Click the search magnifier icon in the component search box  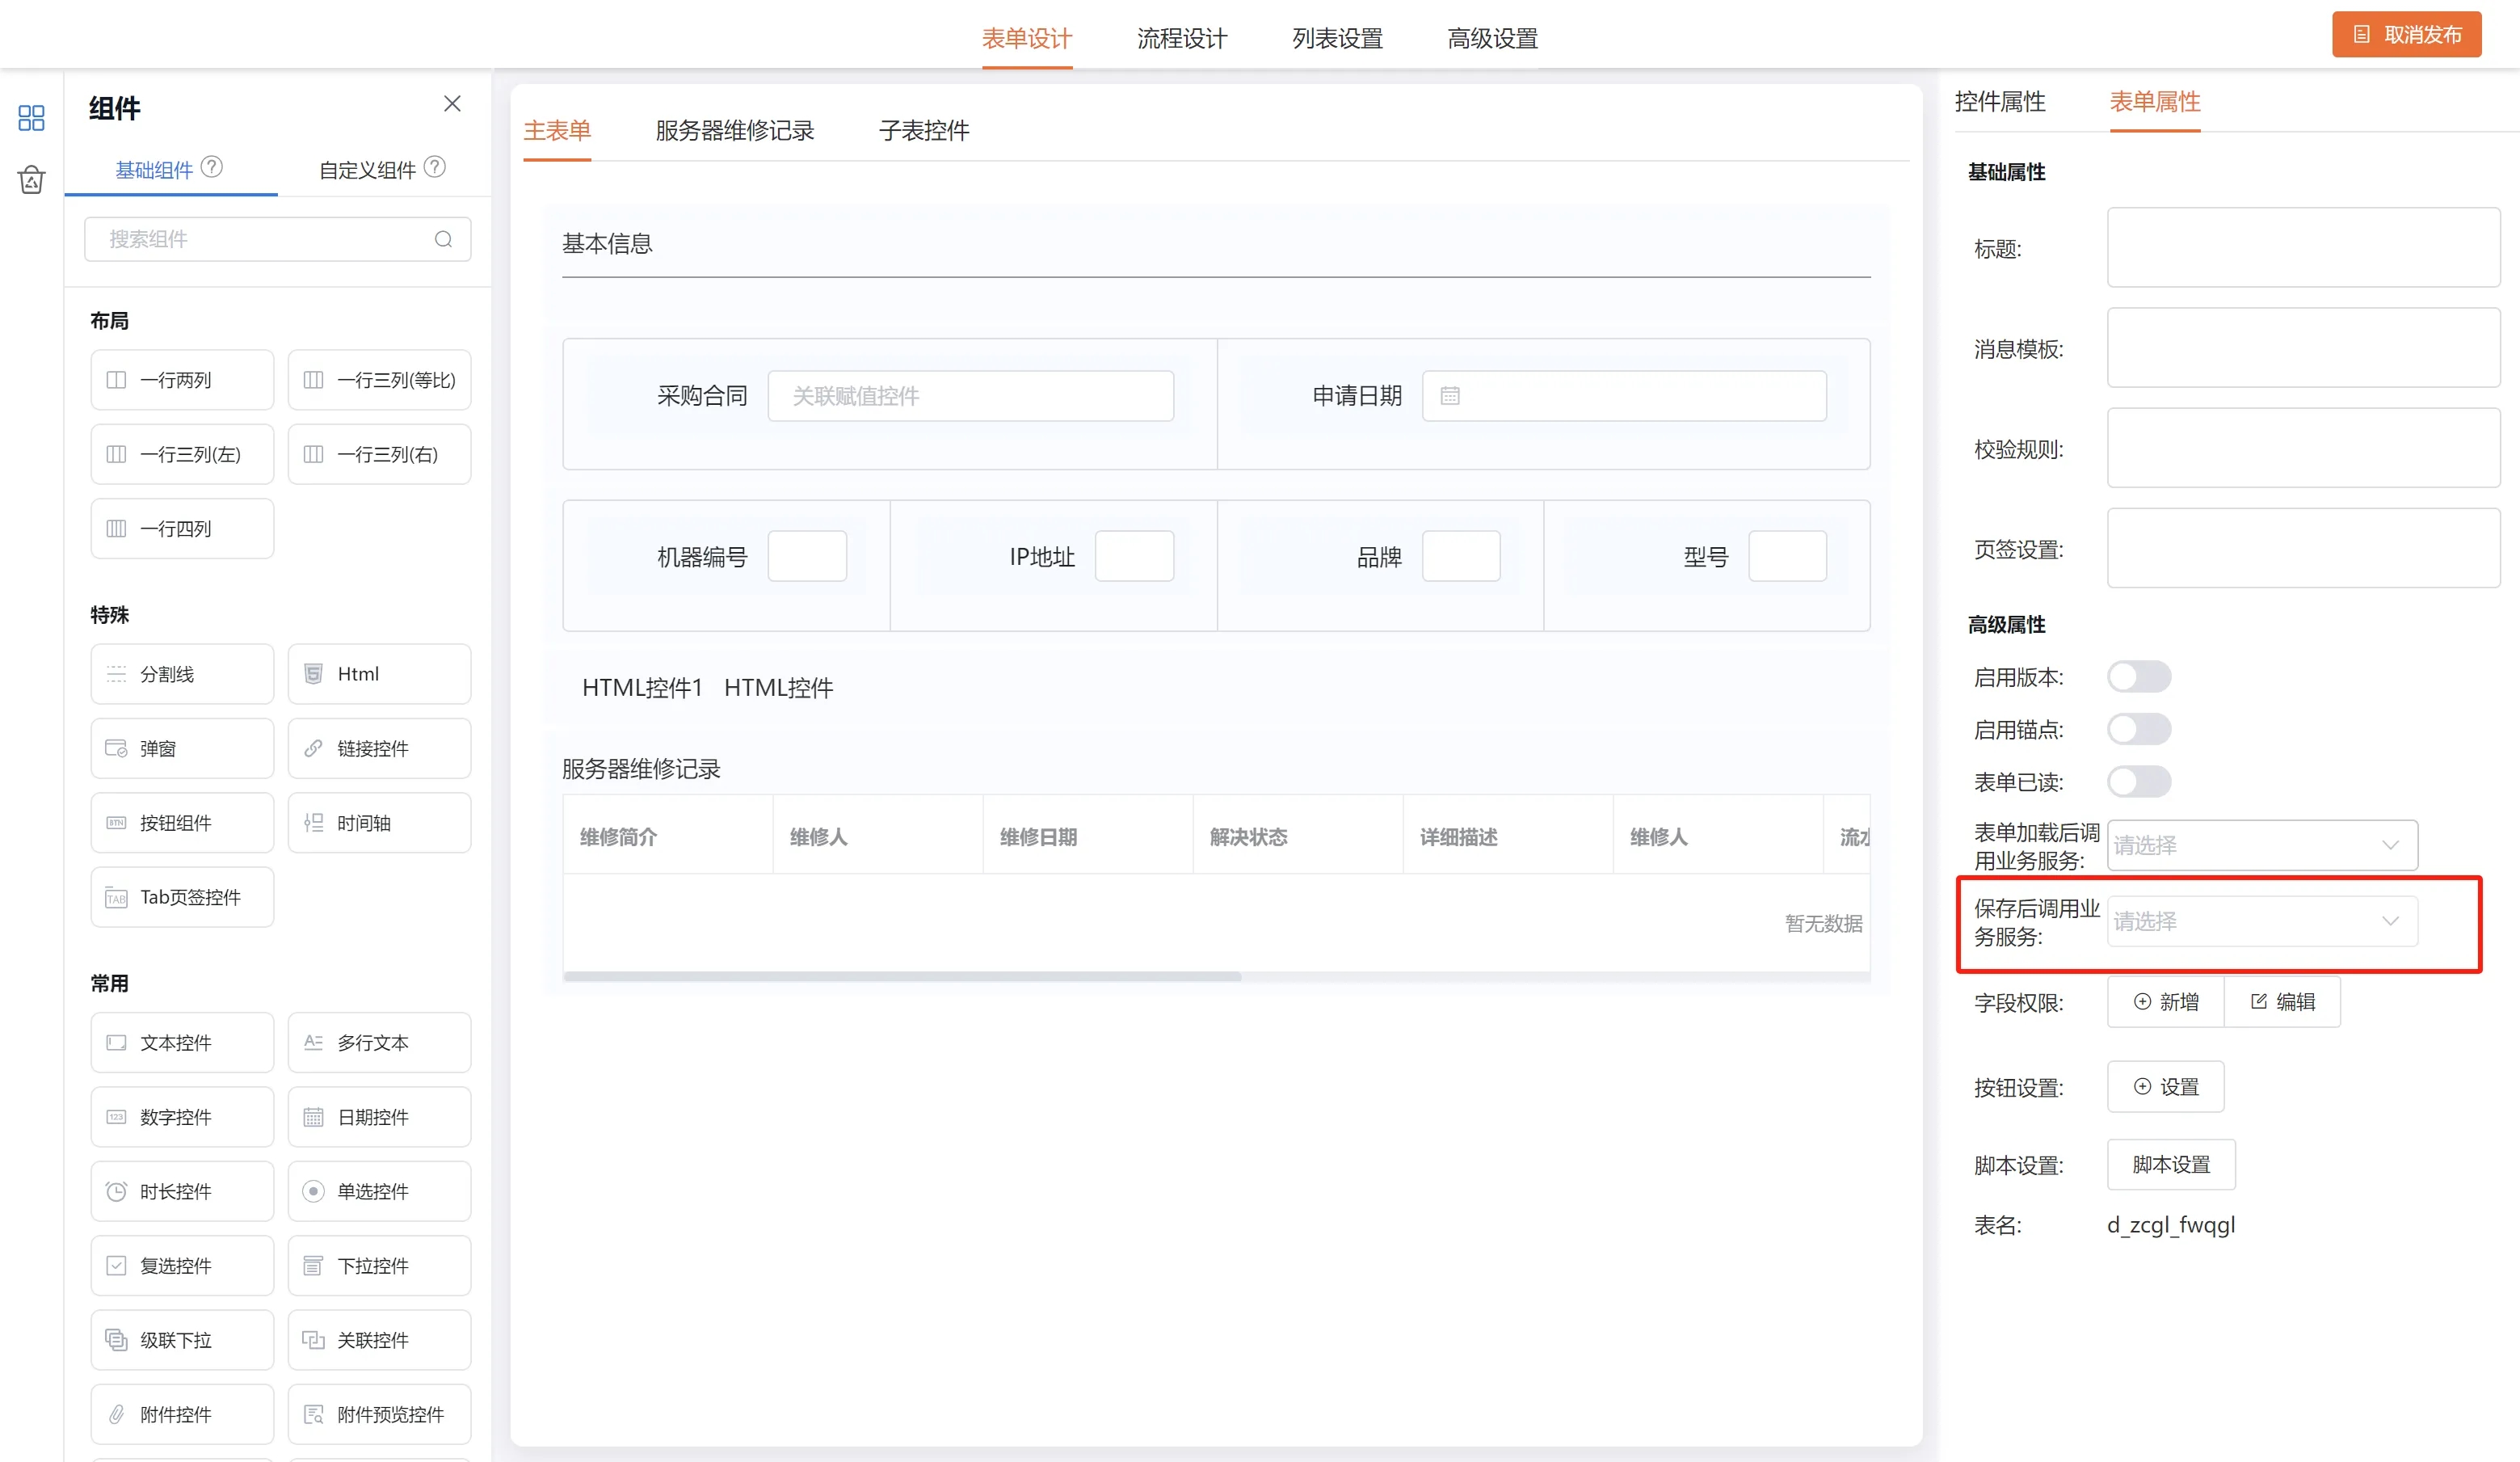443,239
